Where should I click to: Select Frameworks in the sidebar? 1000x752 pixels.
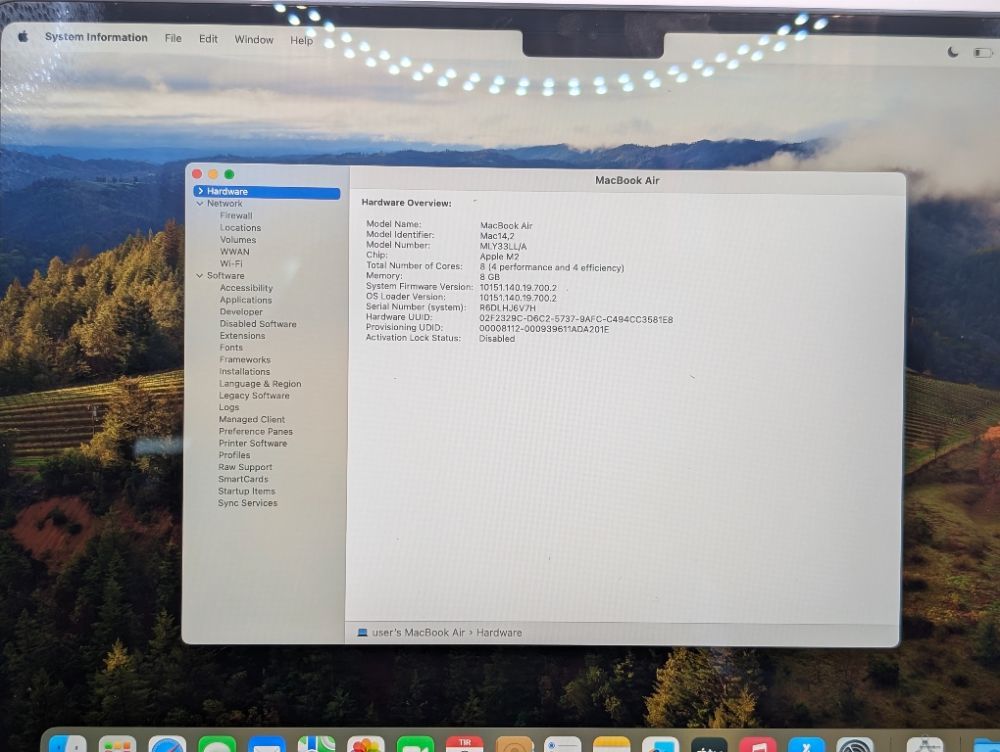coord(245,360)
